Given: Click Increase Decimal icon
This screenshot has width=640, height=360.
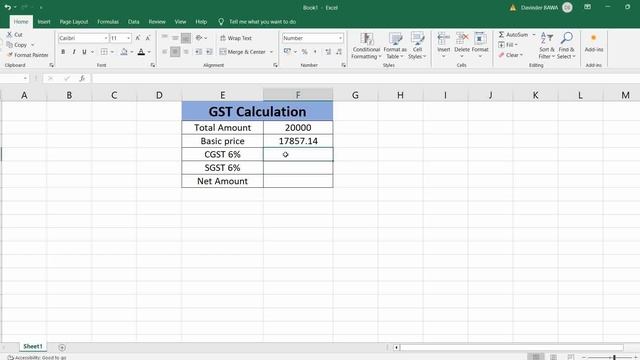Looking at the screenshot, I should (x=328, y=52).
